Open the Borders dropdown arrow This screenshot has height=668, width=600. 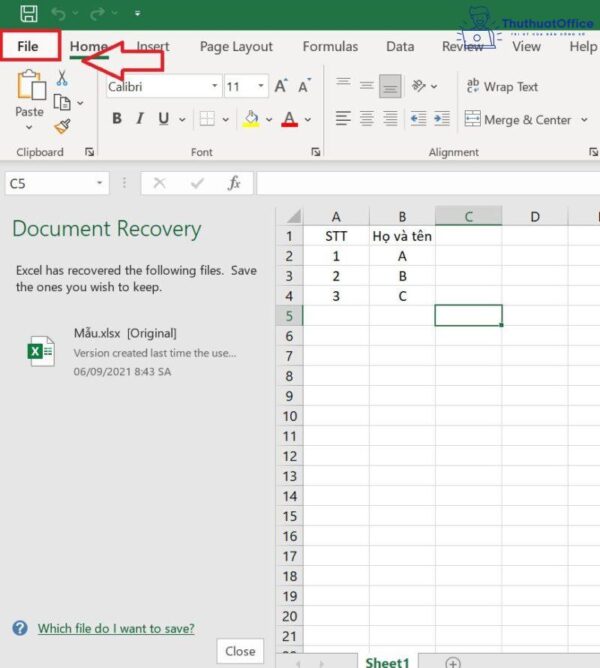(x=226, y=120)
